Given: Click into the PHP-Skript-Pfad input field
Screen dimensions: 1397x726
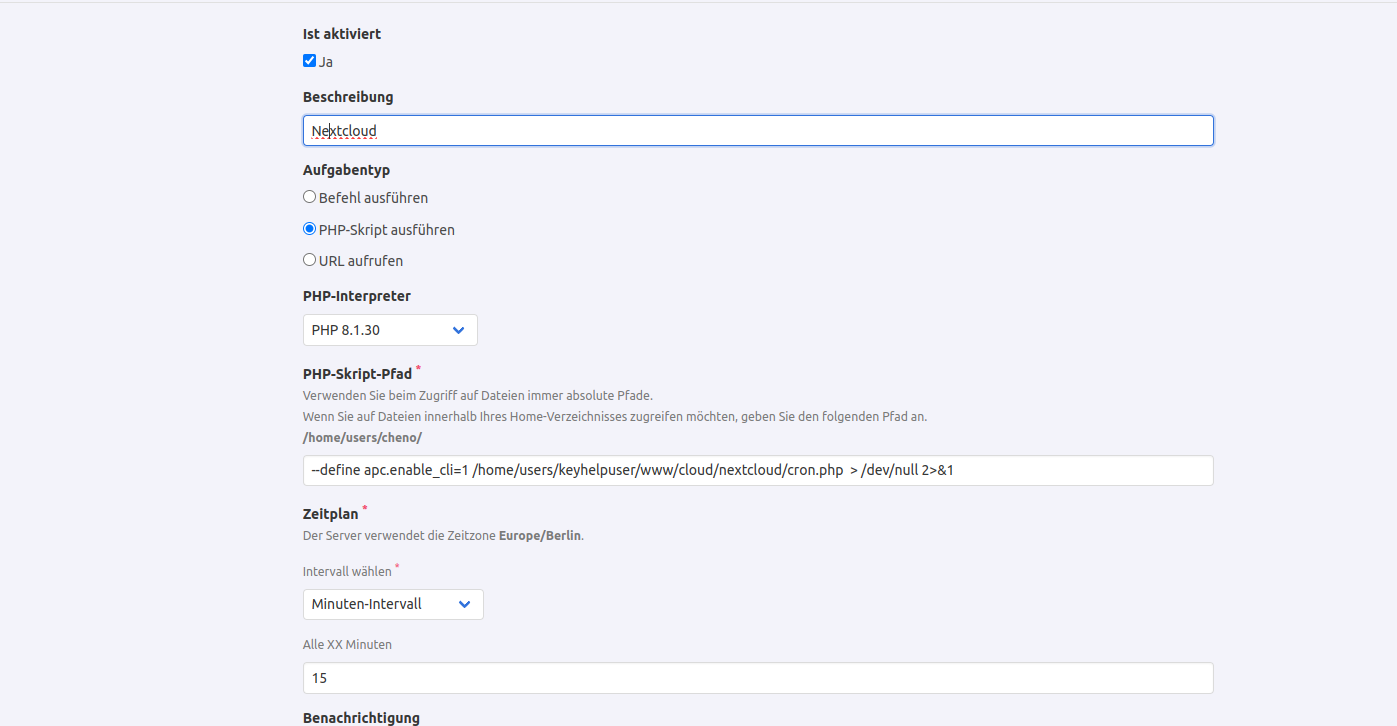Looking at the screenshot, I should click(757, 471).
